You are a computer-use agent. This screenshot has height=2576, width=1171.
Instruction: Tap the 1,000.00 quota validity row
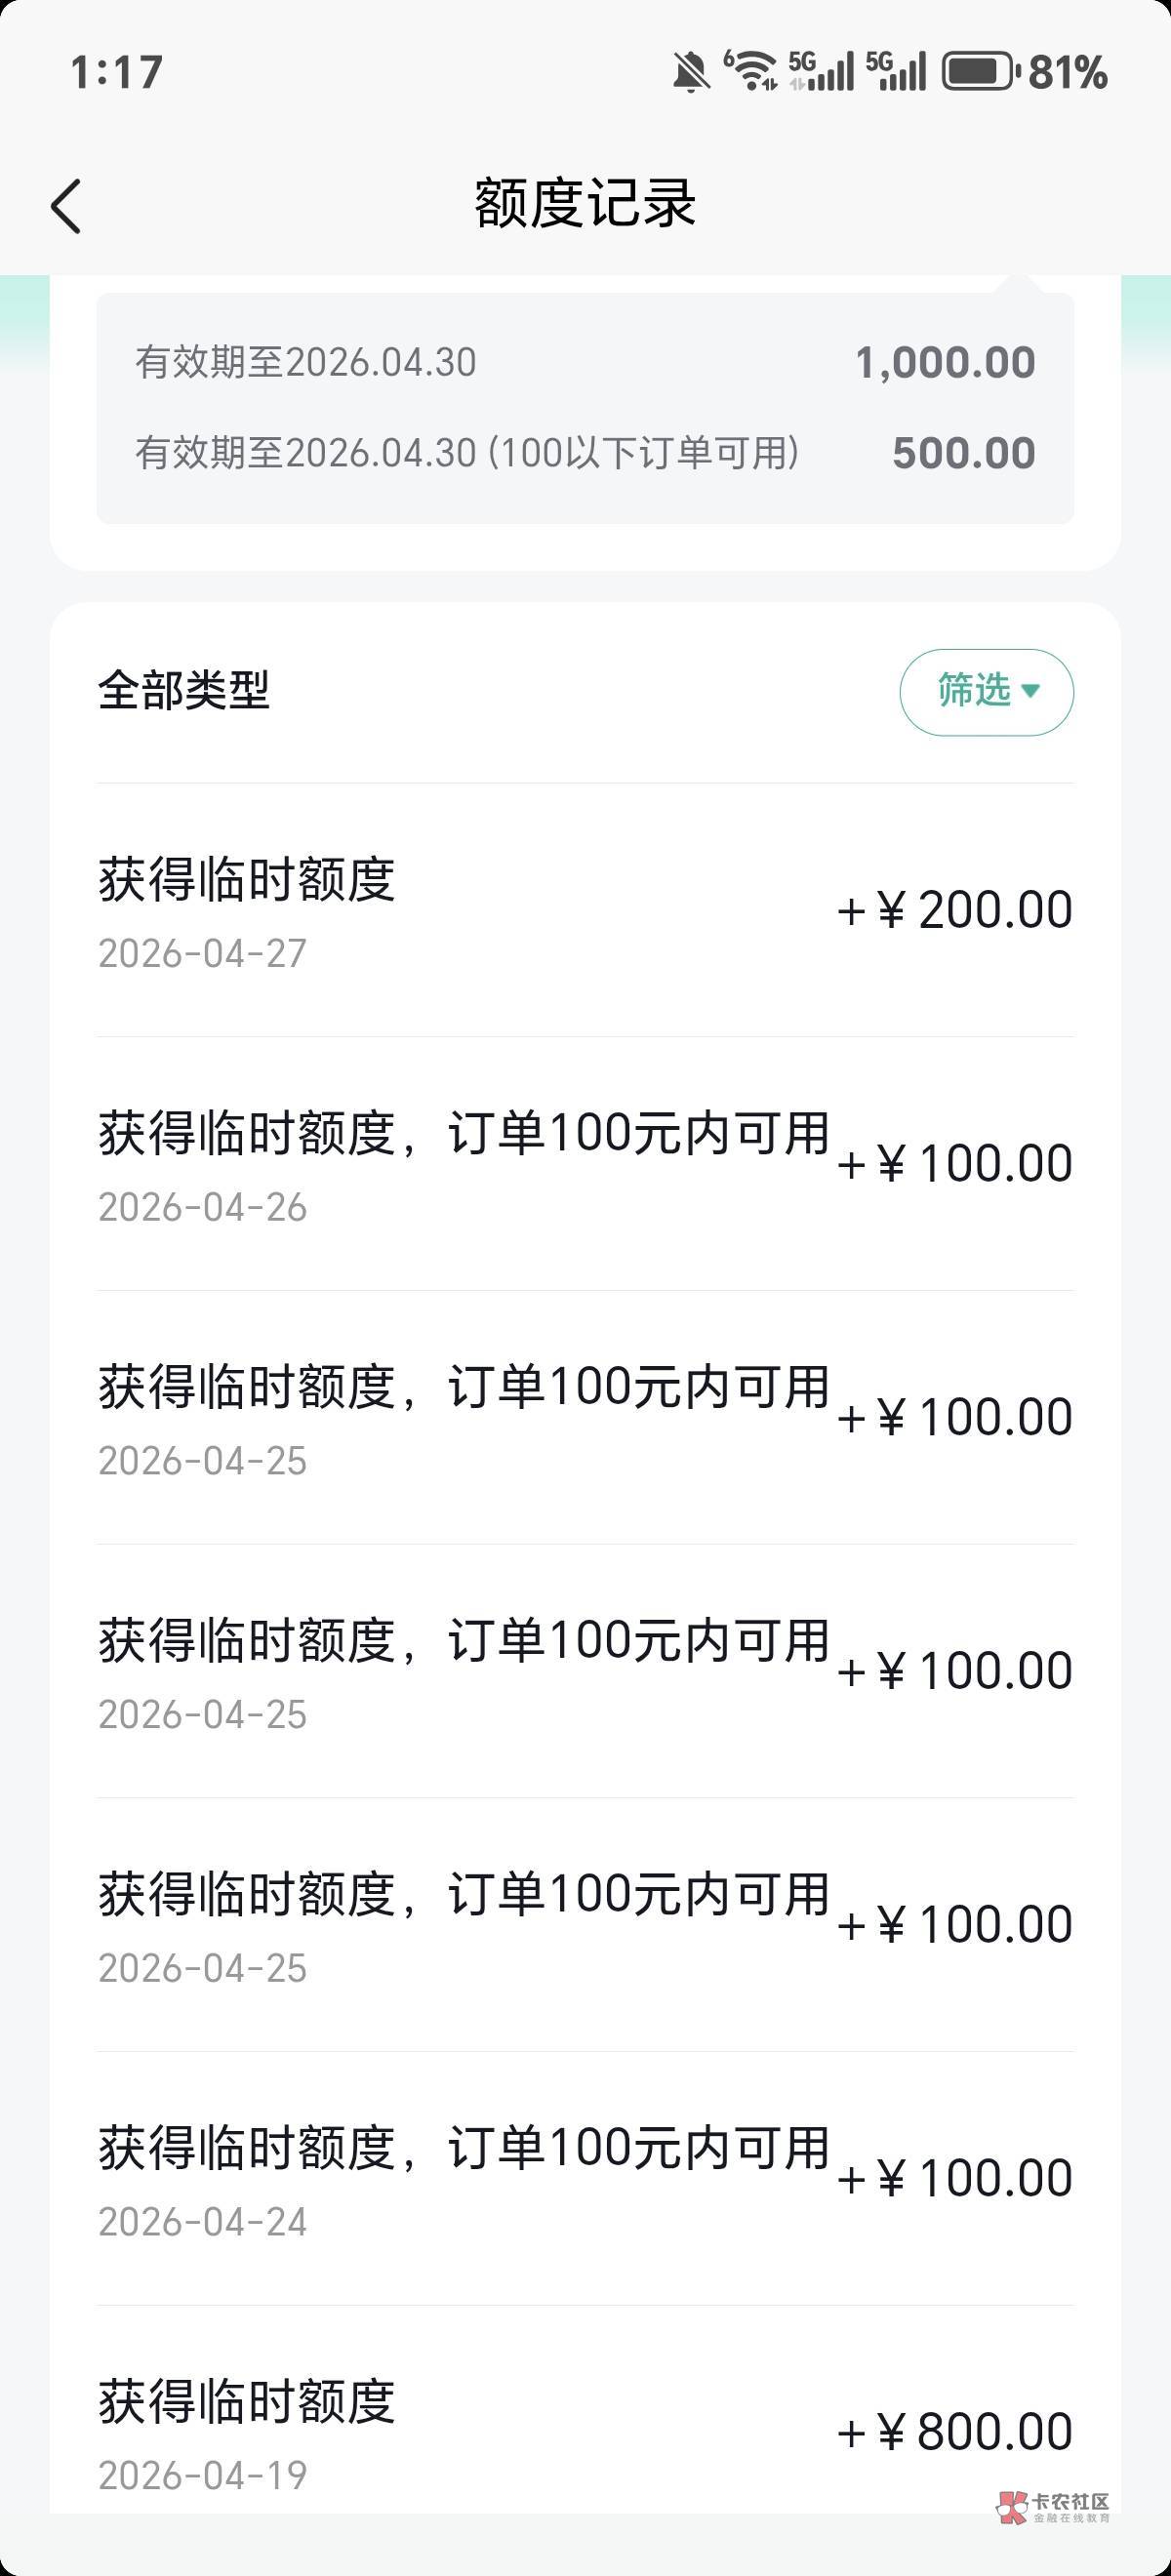[585, 362]
